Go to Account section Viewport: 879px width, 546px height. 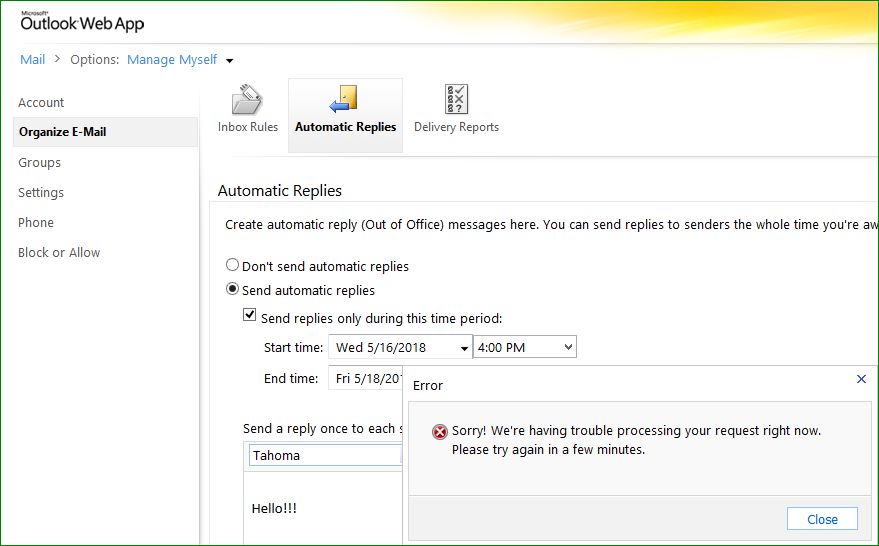click(x=41, y=103)
